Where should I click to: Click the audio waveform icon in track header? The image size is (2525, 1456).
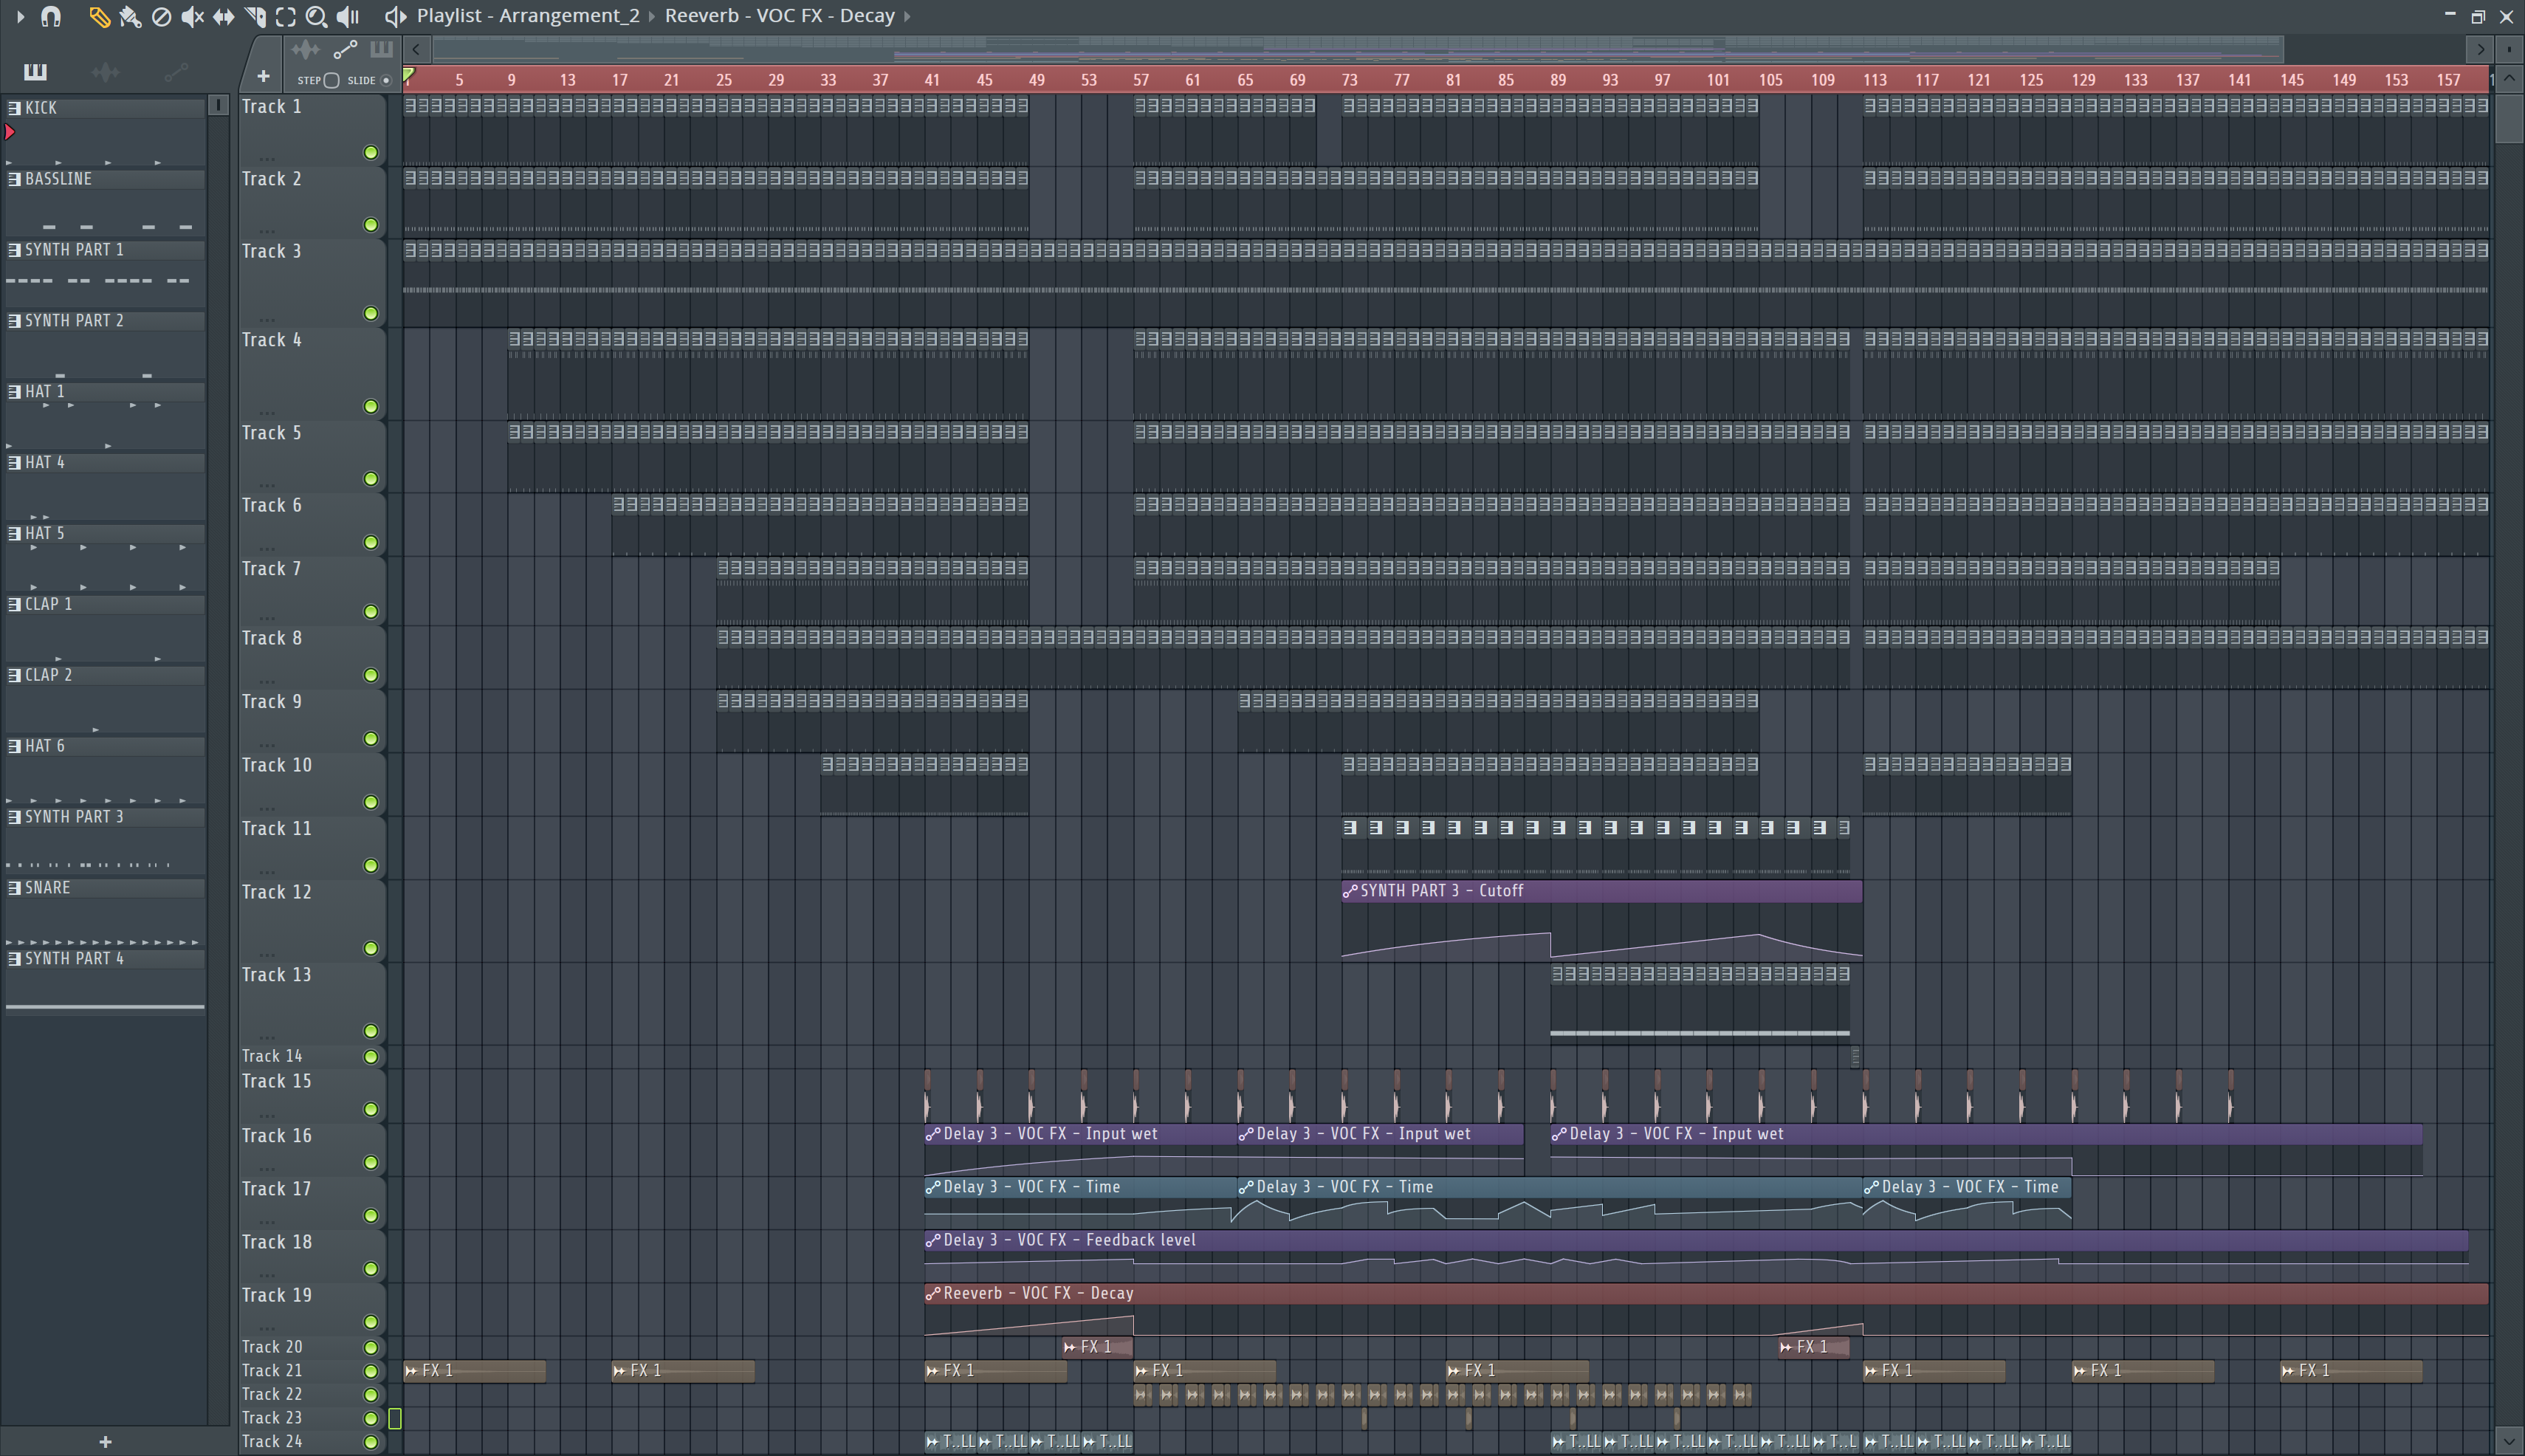[305, 50]
